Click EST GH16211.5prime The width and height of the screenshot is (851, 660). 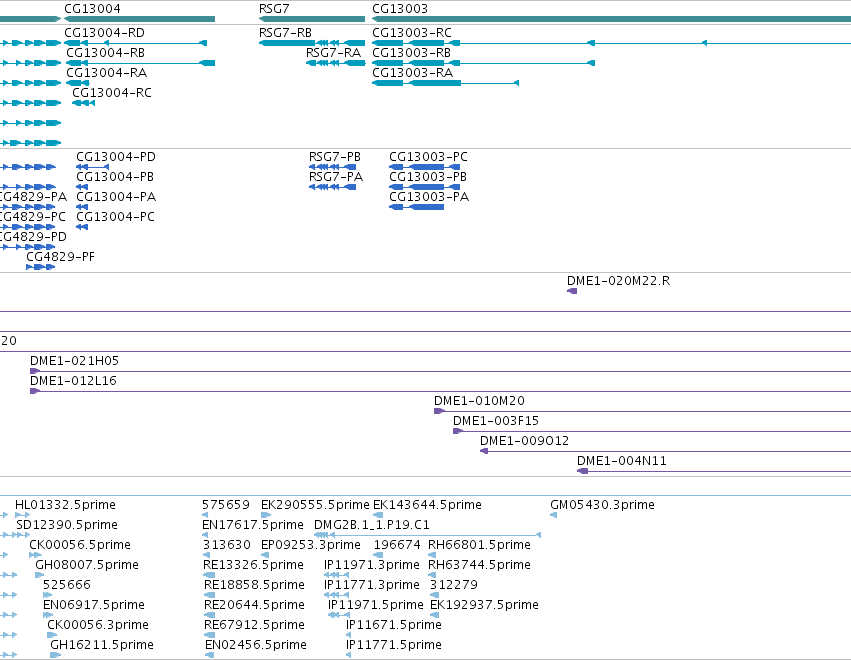coord(55,655)
